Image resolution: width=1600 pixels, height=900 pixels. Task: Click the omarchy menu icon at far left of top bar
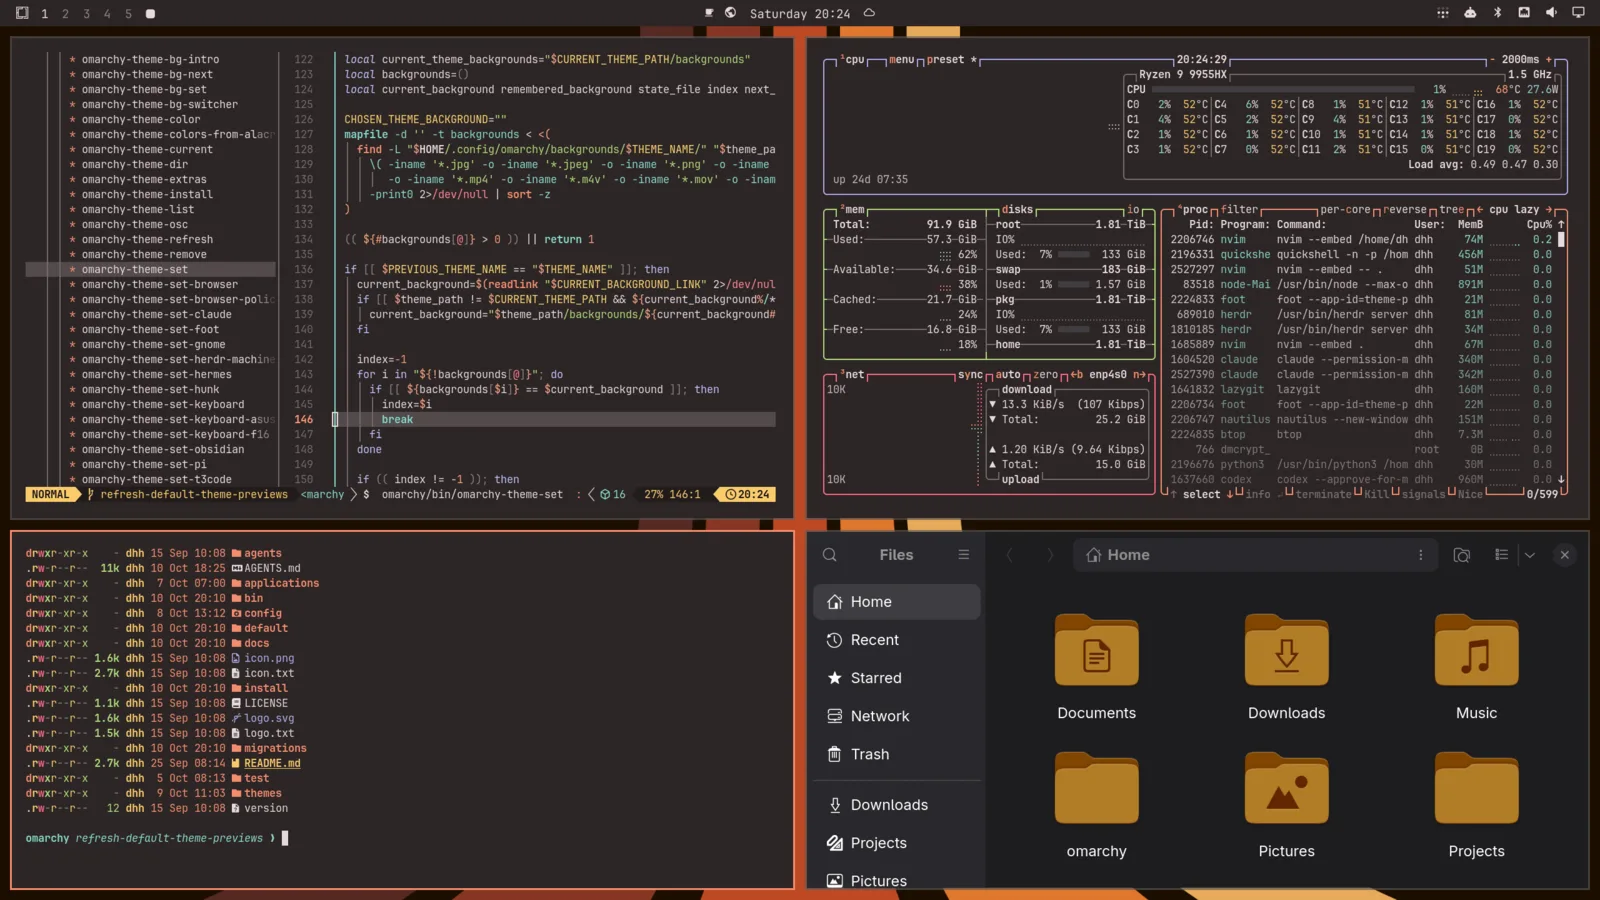[x=22, y=13]
